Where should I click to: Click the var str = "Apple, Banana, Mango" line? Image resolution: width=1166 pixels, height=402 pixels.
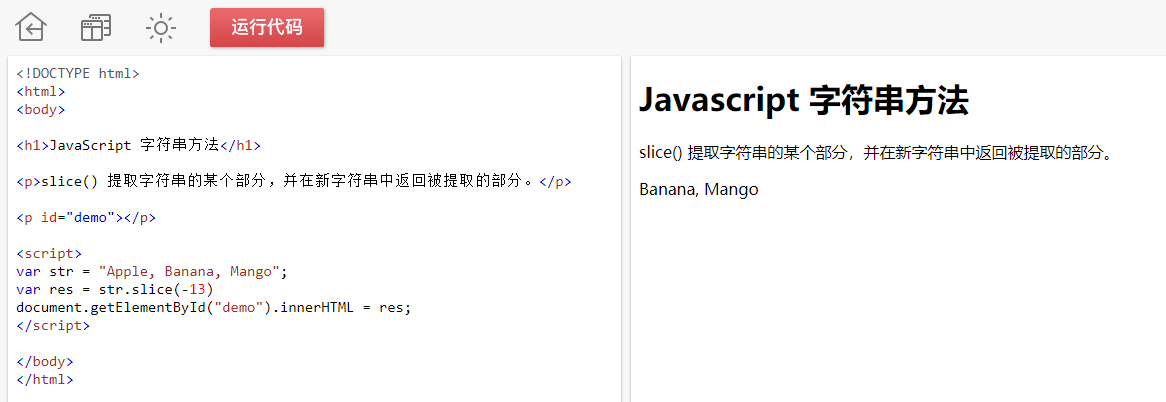point(152,271)
